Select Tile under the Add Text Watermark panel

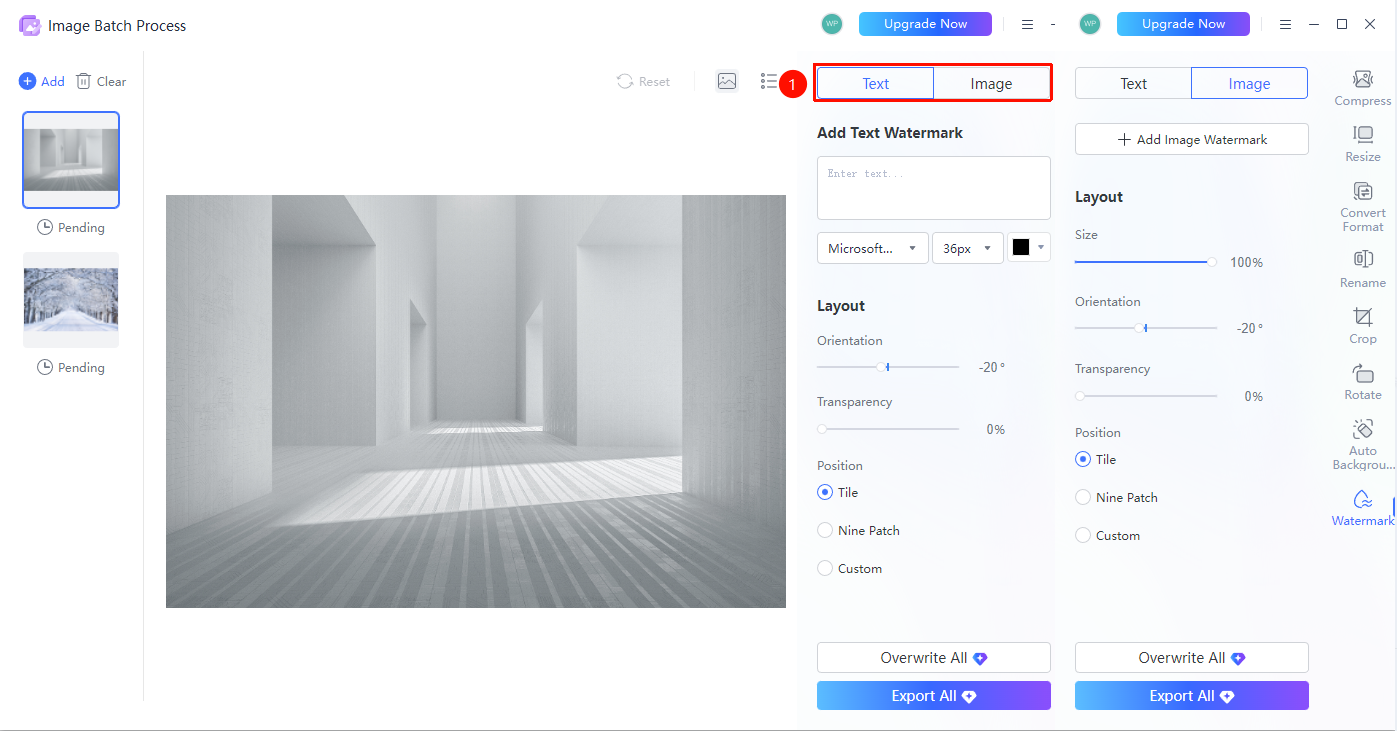point(825,492)
